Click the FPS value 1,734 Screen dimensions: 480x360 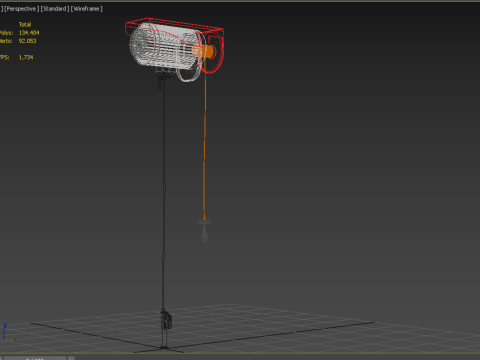pos(26,57)
